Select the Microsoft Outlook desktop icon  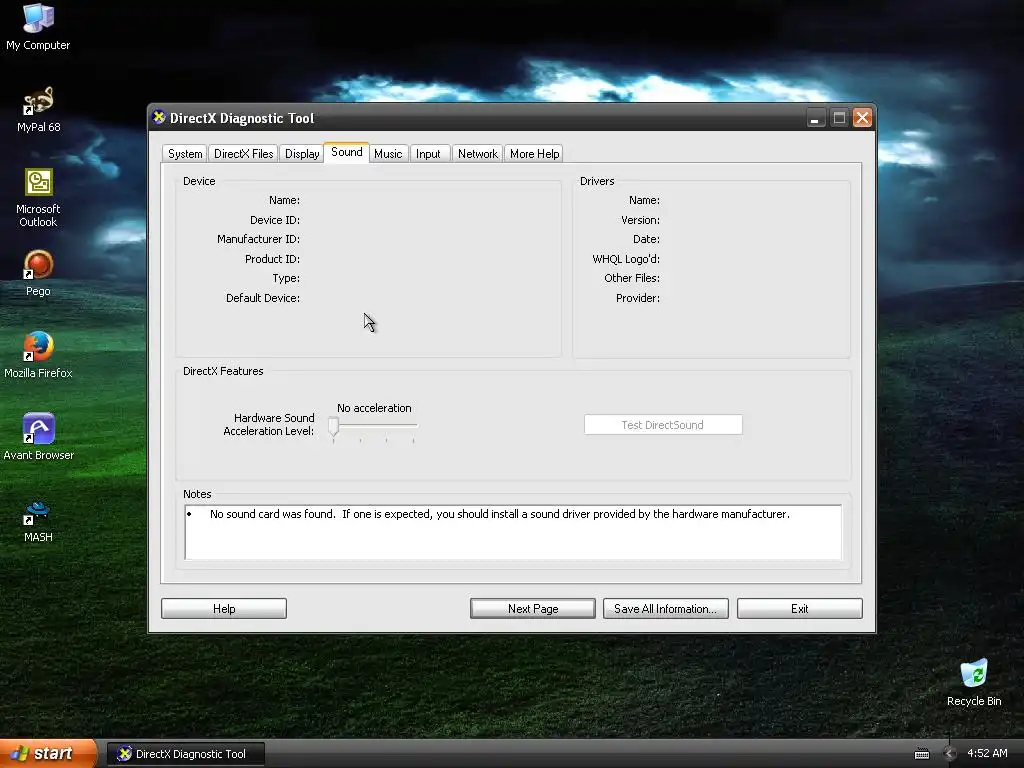pyautogui.click(x=38, y=198)
